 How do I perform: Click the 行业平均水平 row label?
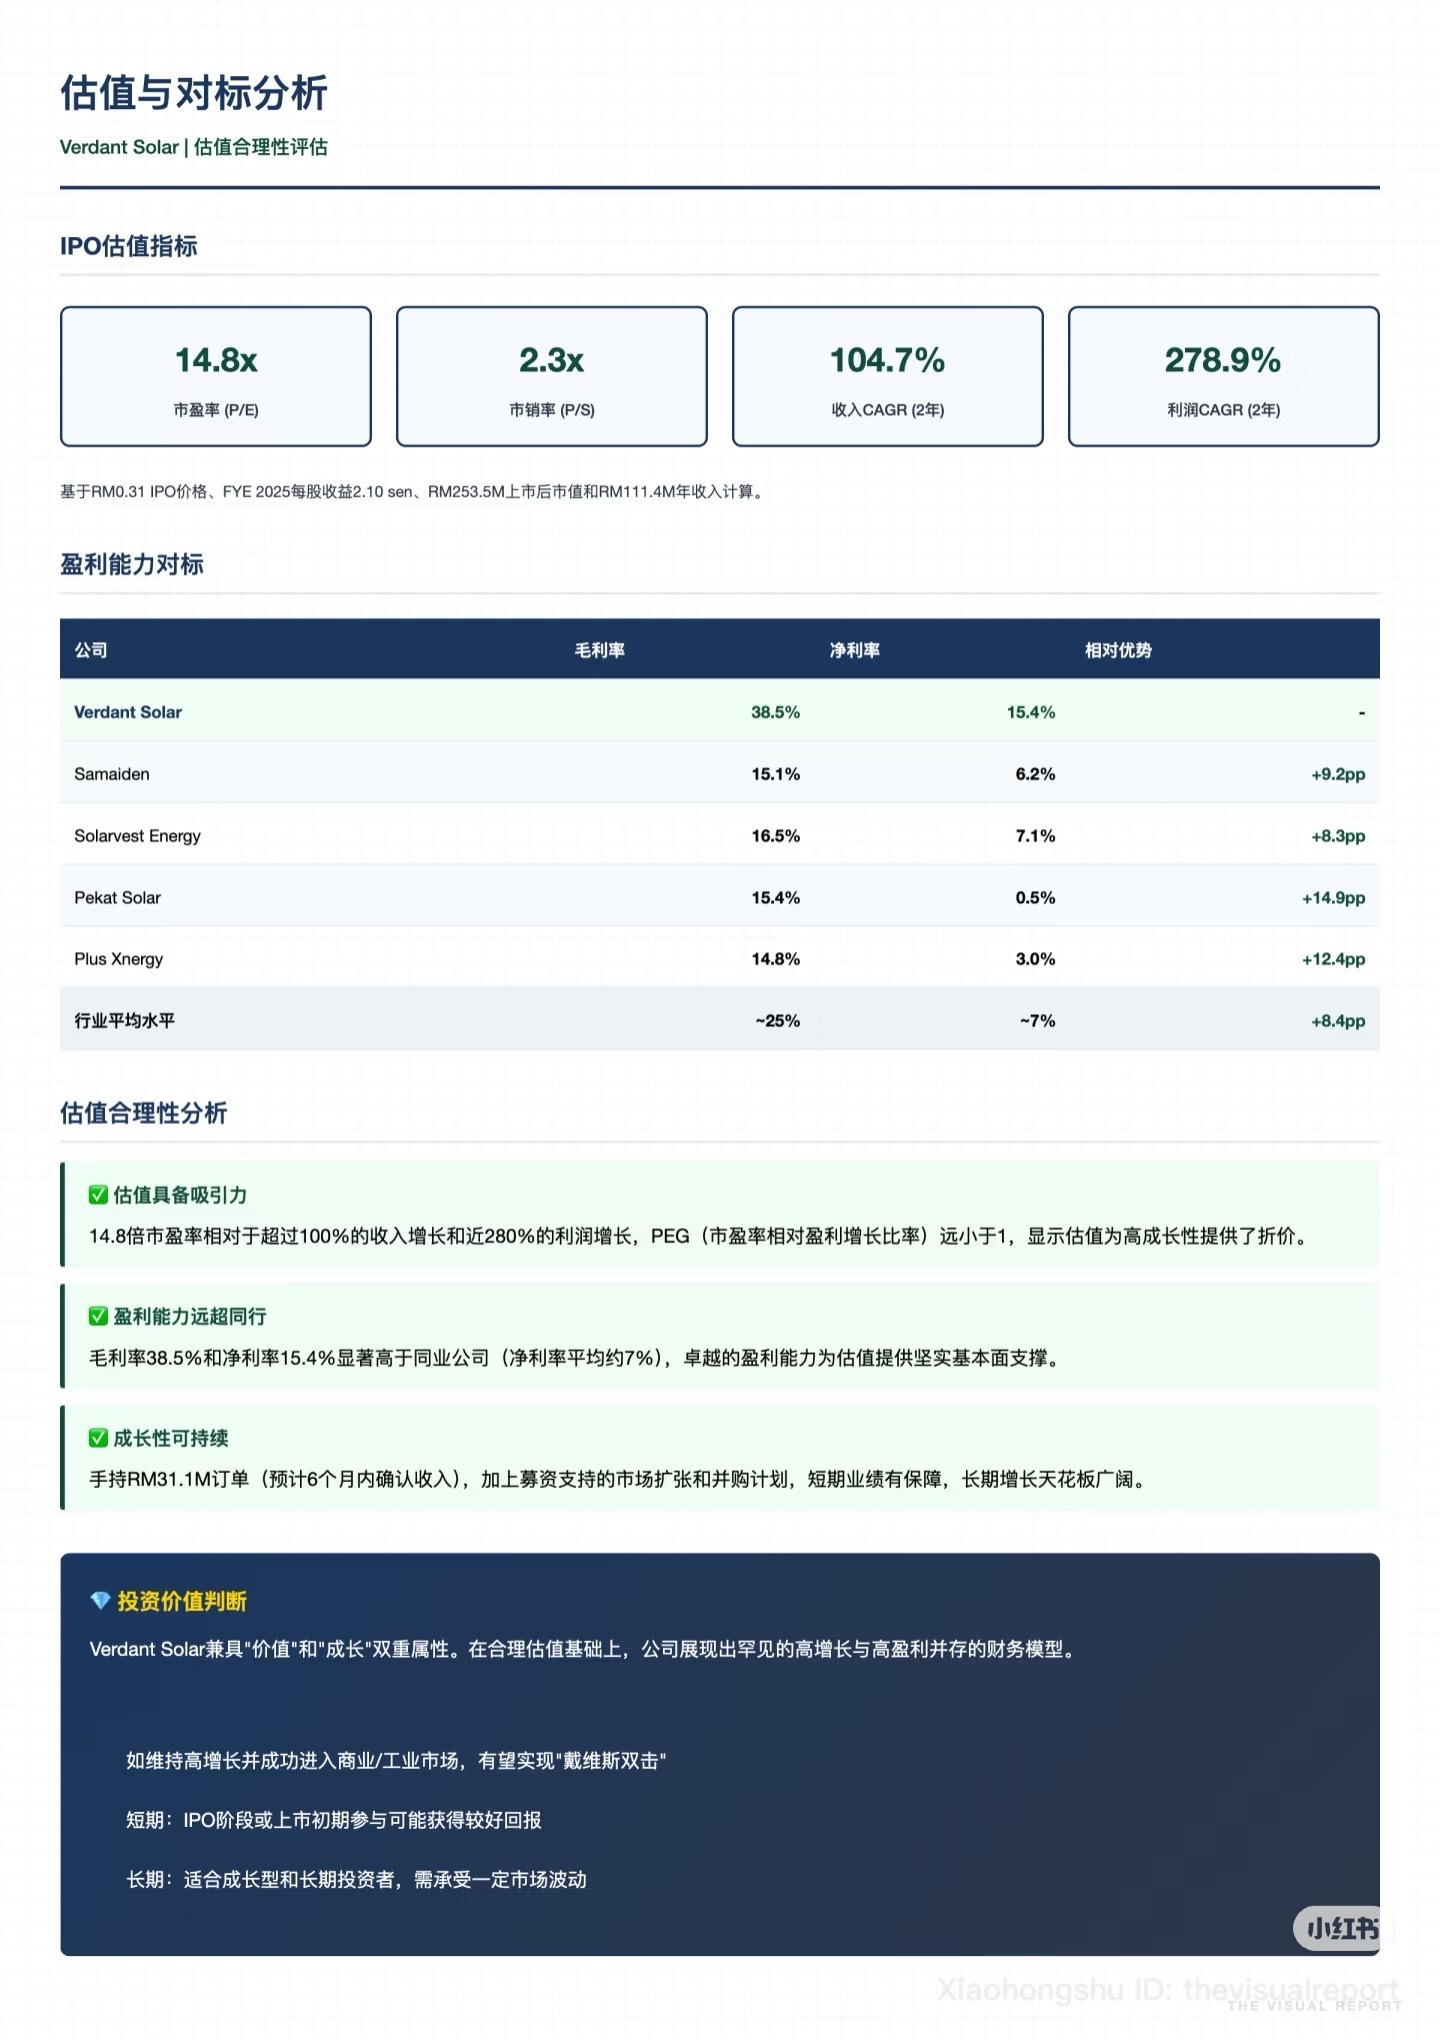tap(124, 1021)
